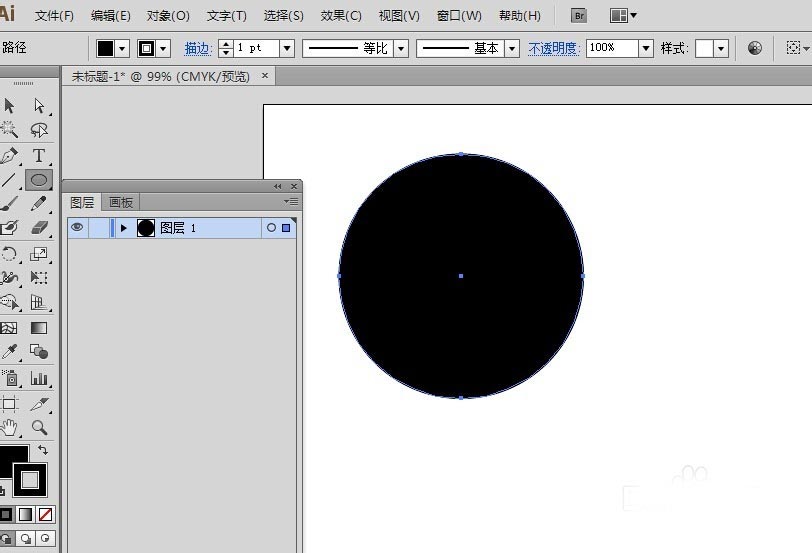Image resolution: width=812 pixels, height=553 pixels.
Task: Pick the Magic Wand tool
Action: click(10, 130)
